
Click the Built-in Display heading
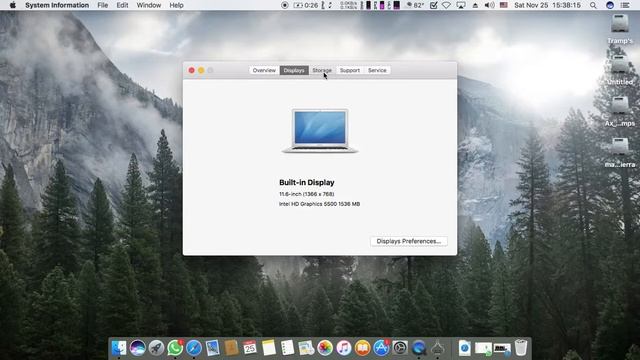click(307, 182)
